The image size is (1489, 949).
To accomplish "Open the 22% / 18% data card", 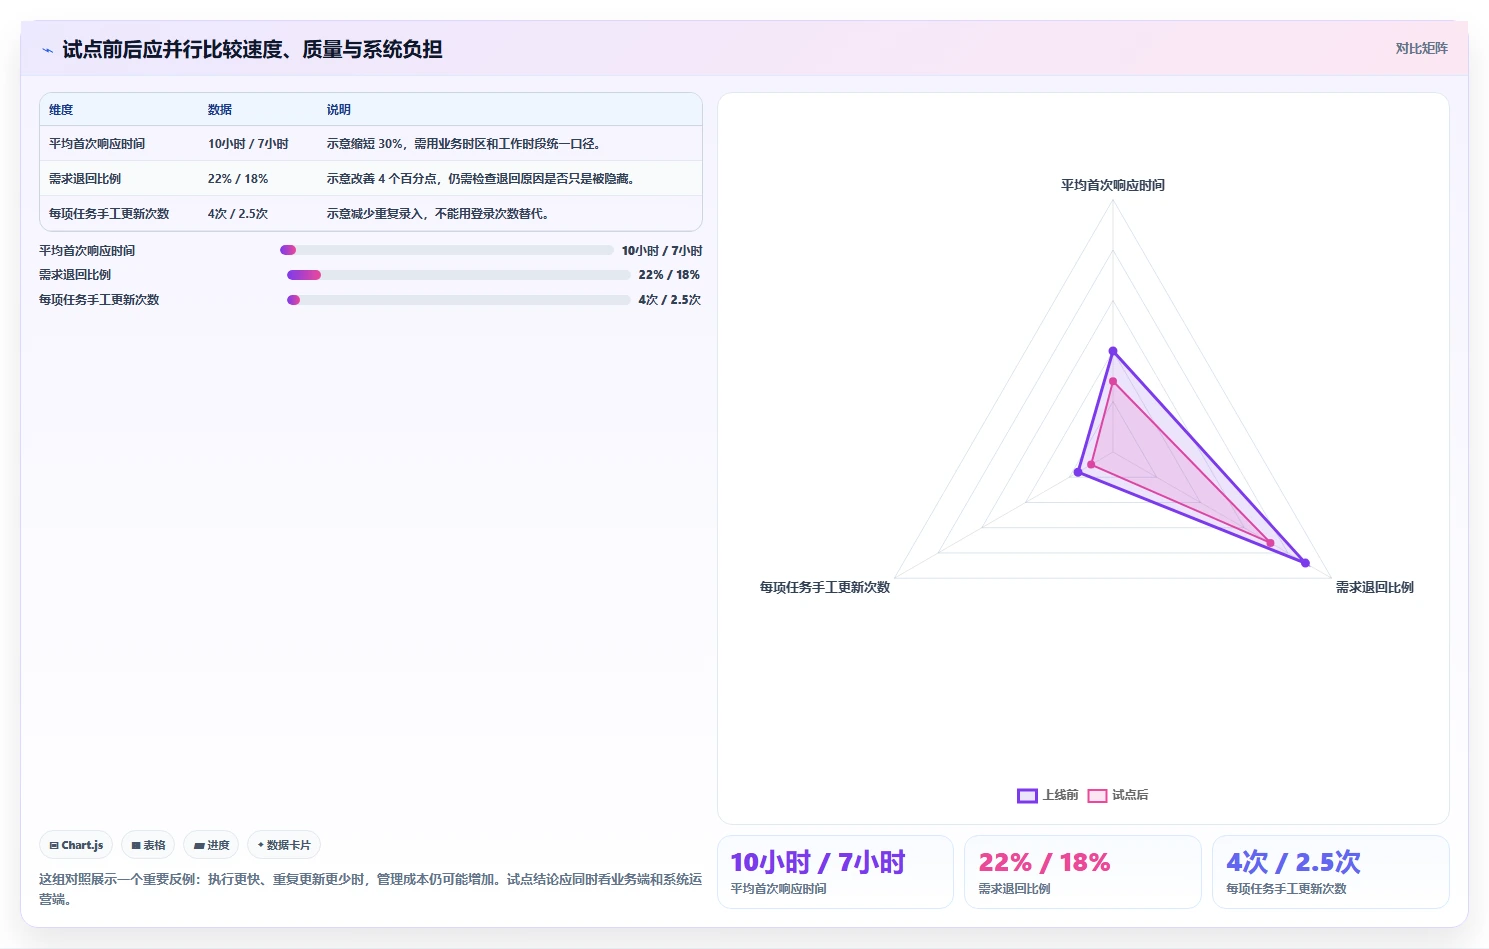I will [1082, 872].
